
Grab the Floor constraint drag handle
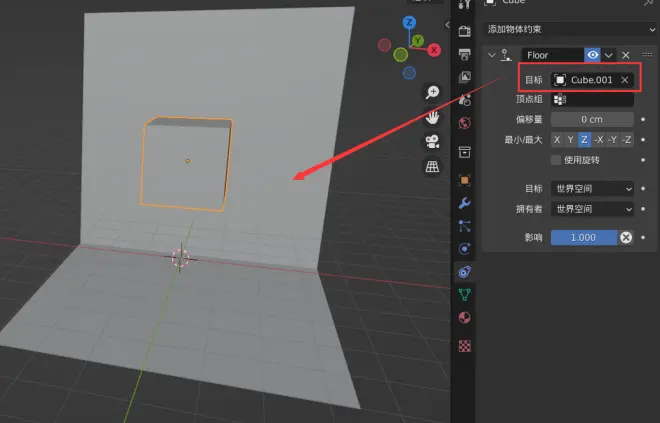tap(647, 54)
